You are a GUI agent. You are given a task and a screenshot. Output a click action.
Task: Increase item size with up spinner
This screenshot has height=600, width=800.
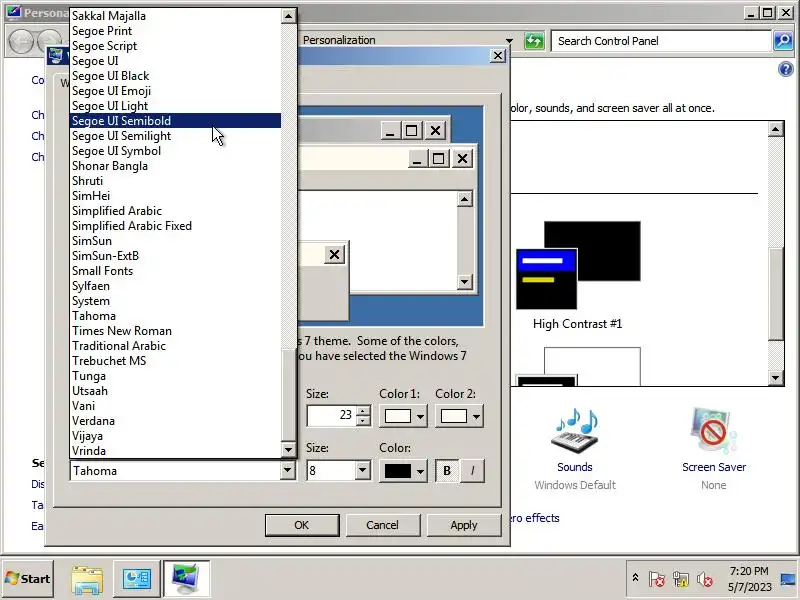(363, 411)
